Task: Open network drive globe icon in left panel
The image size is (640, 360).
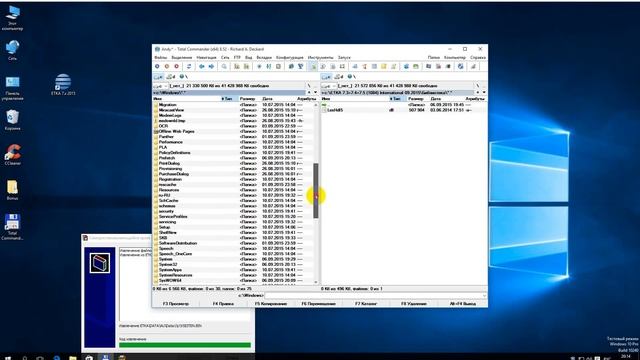Action: pos(183,77)
